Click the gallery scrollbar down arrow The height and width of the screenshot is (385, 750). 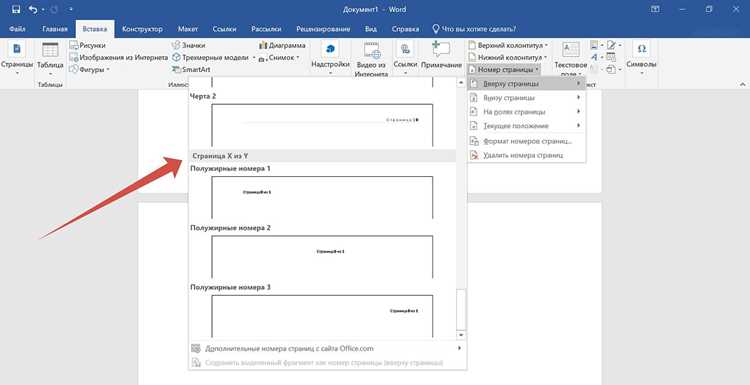click(x=461, y=335)
